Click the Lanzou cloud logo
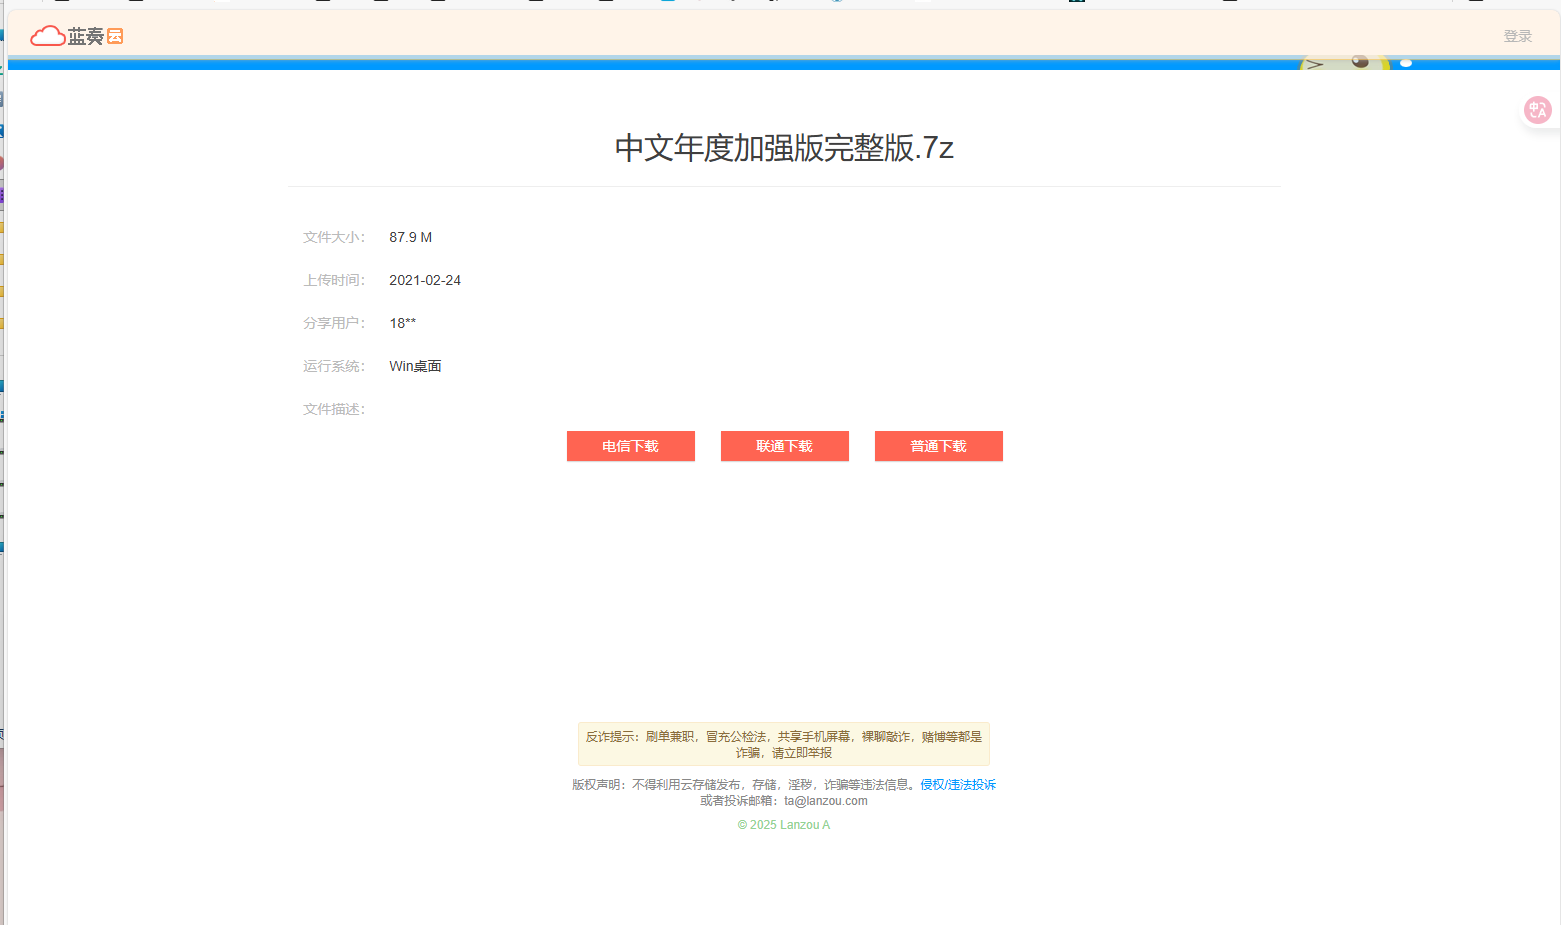Image resolution: width=1561 pixels, height=925 pixels. tap(76, 36)
